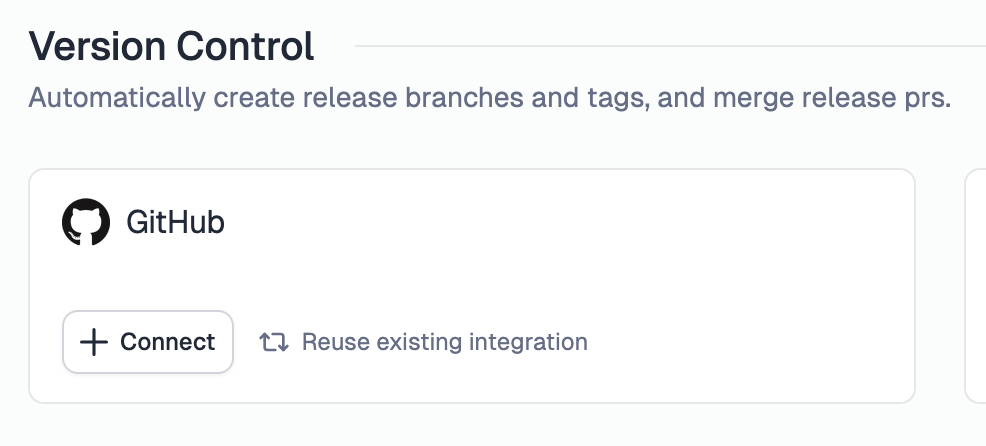Click the word Connect in the button

168,342
